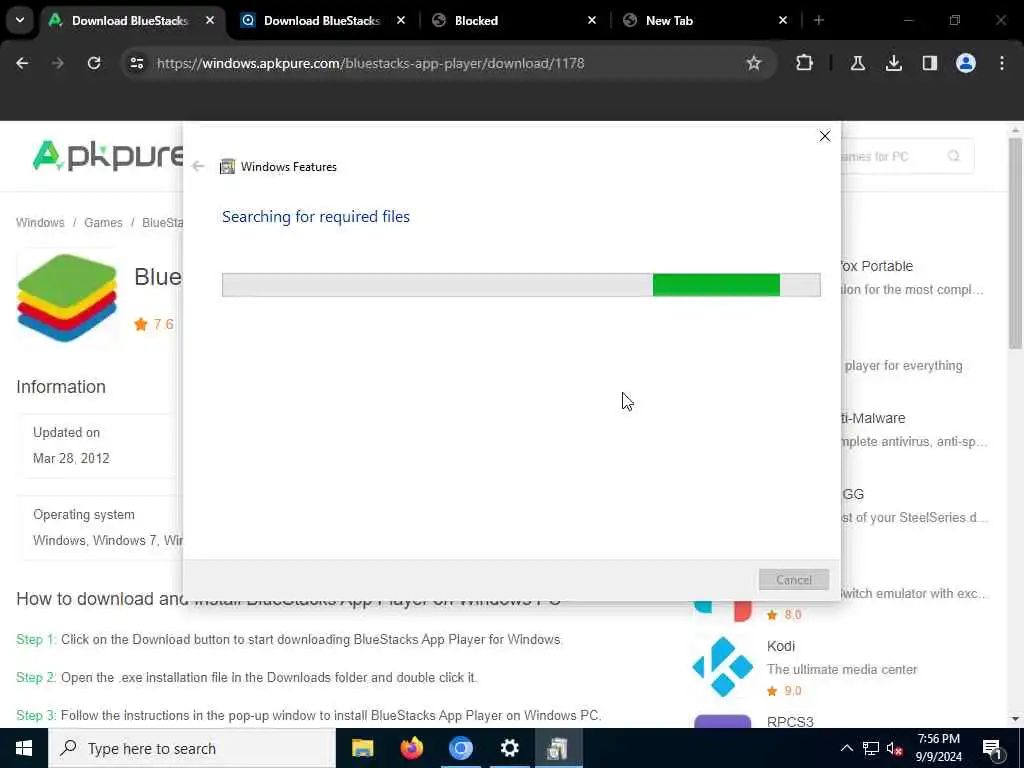Open the RPCS3 app link
This screenshot has height=768, width=1024.
point(790,722)
